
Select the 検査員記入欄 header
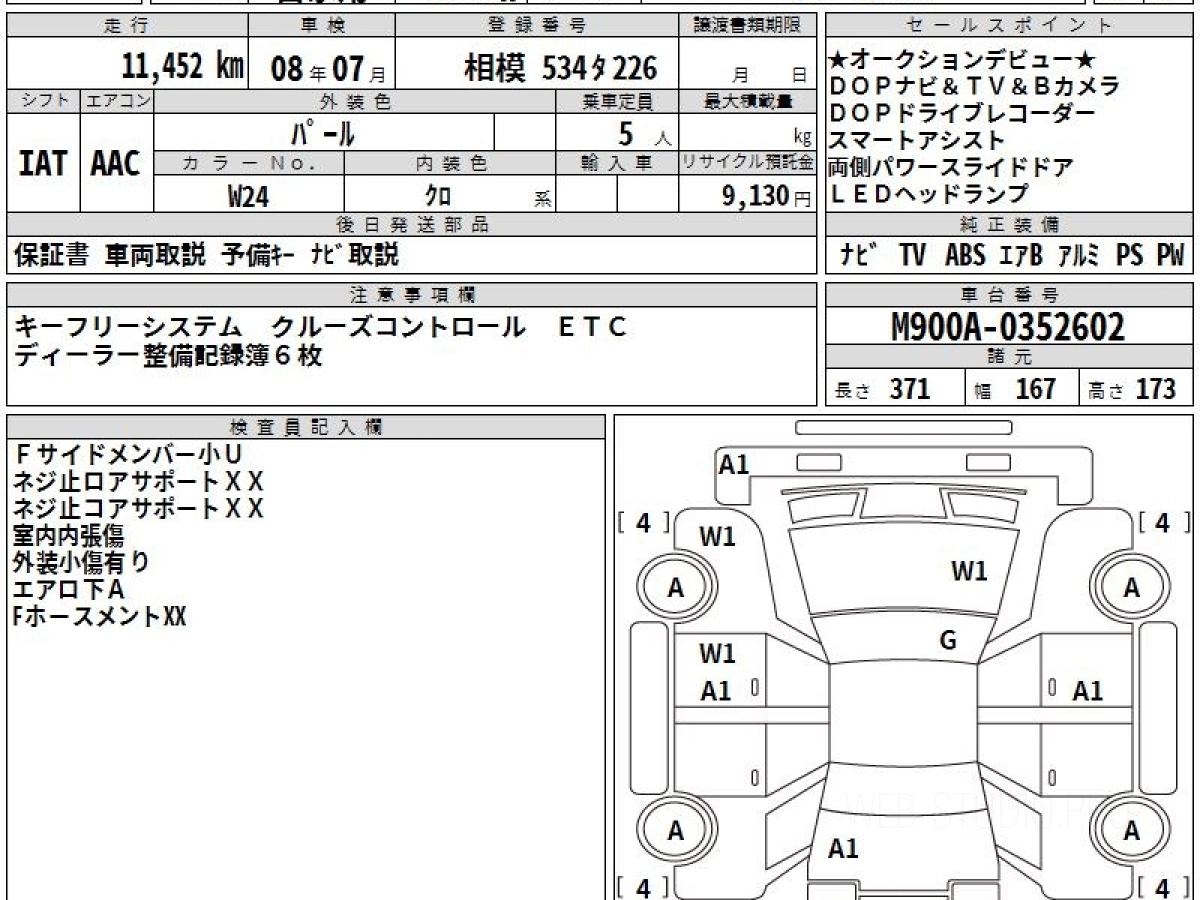(x=306, y=427)
